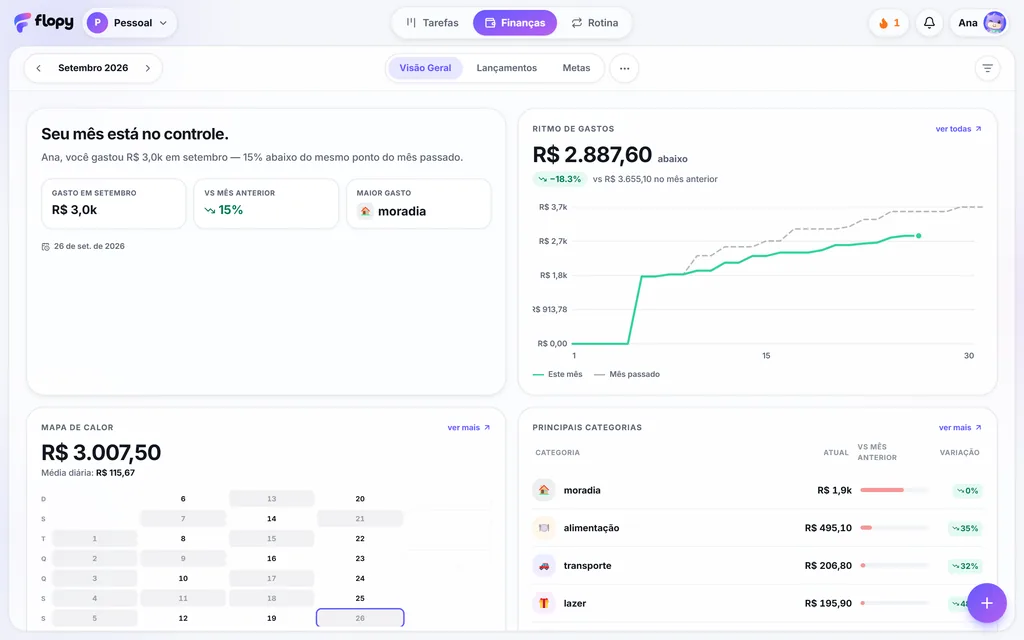
Task: Select day 14 in the heat map
Action: point(272,519)
